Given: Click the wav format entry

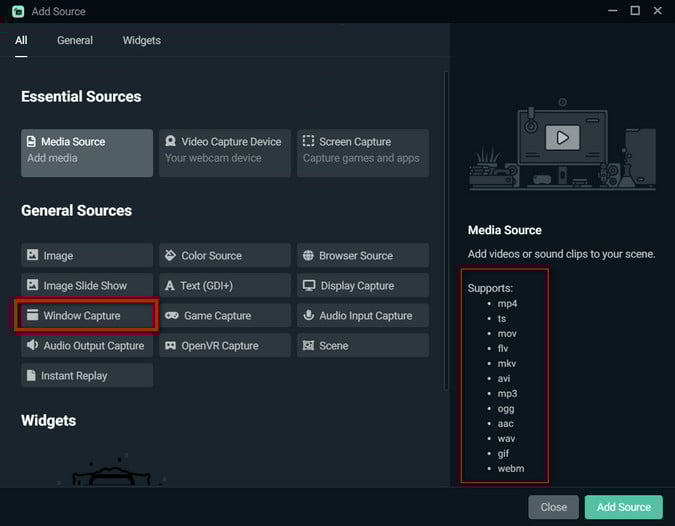Looking at the screenshot, I should [506, 439].
